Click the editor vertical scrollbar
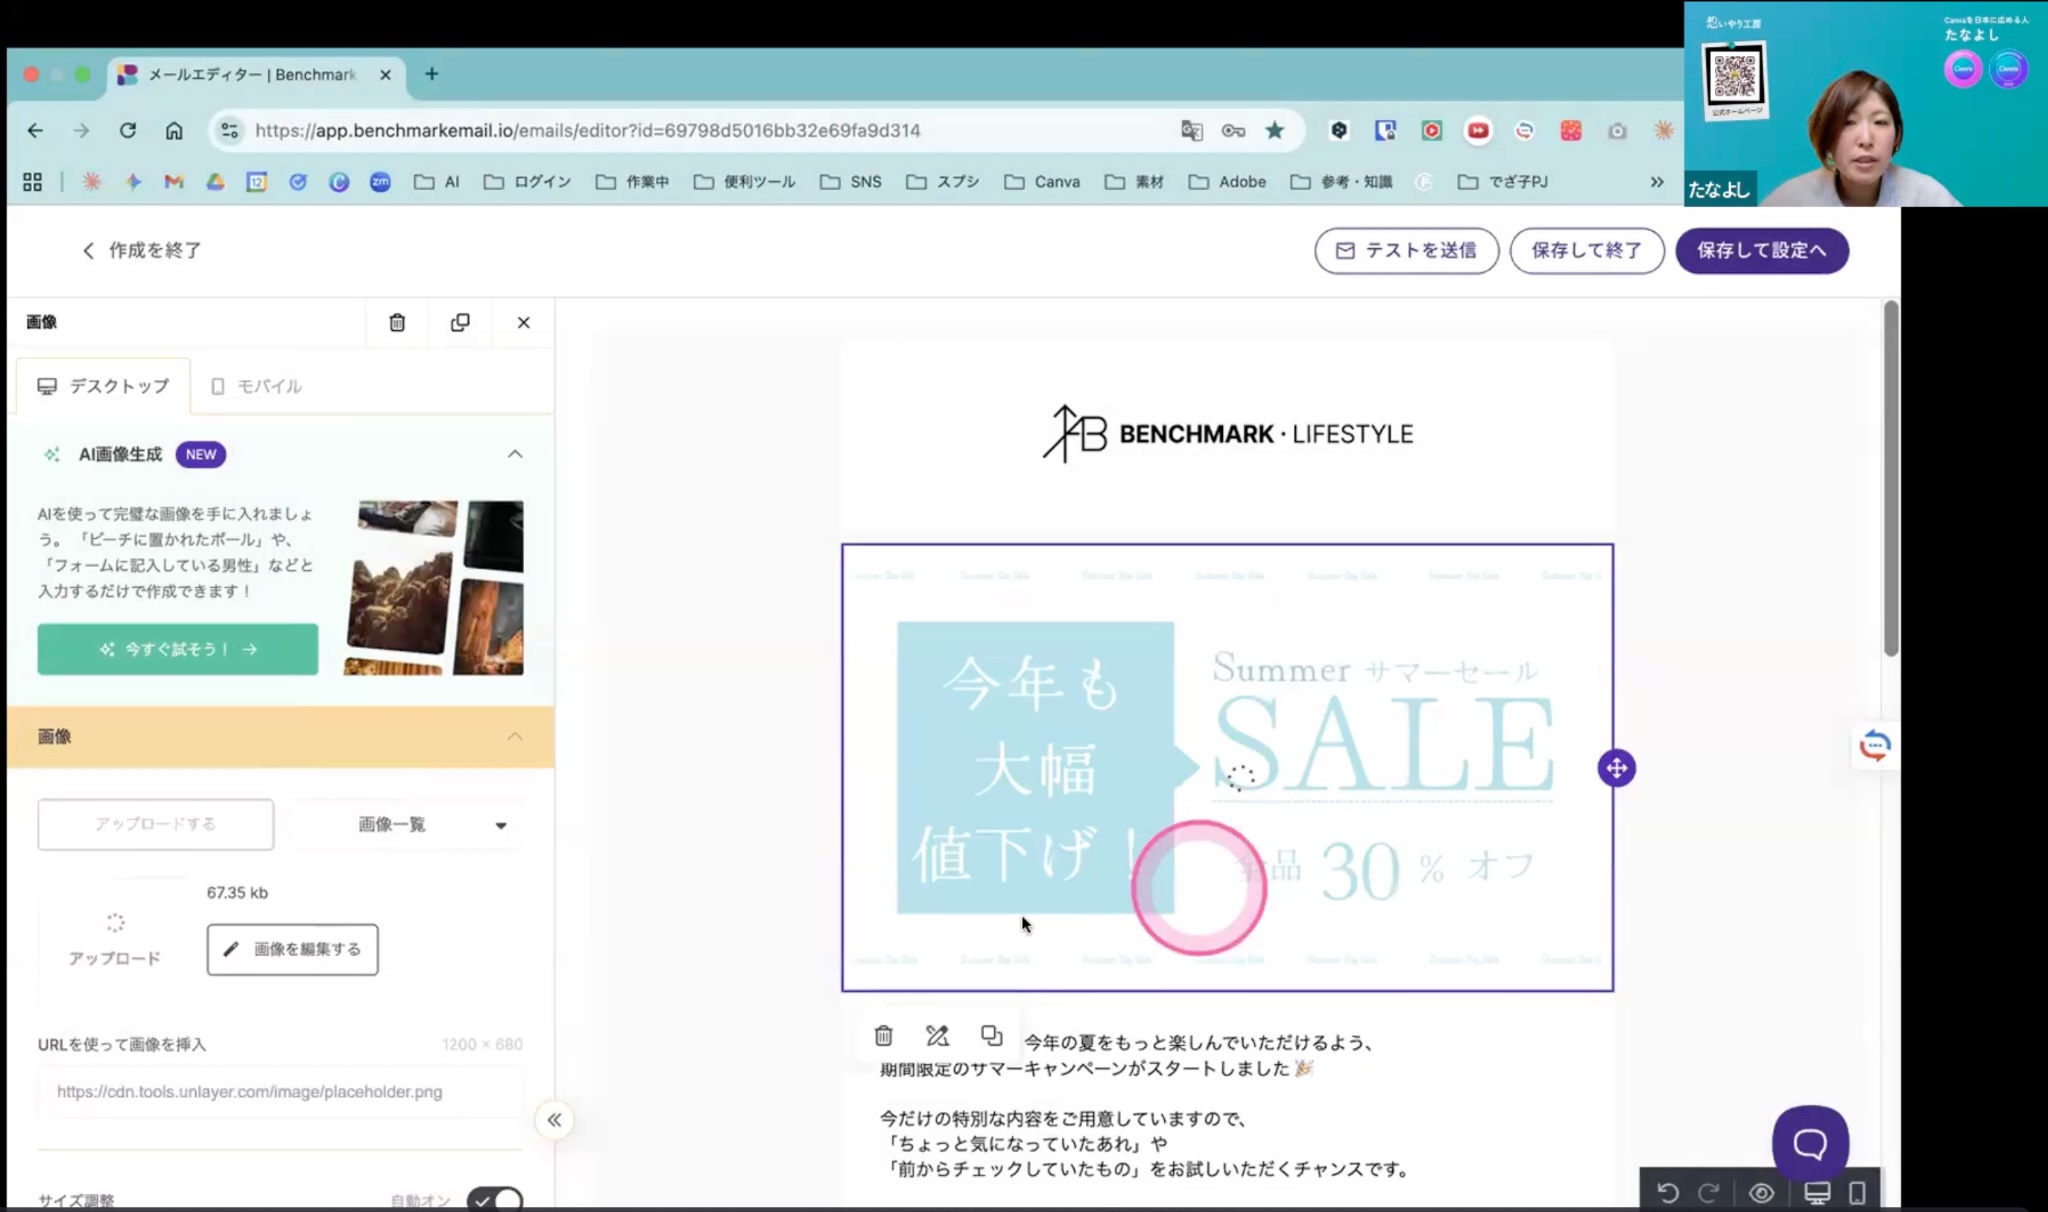 click(1890, 479)
